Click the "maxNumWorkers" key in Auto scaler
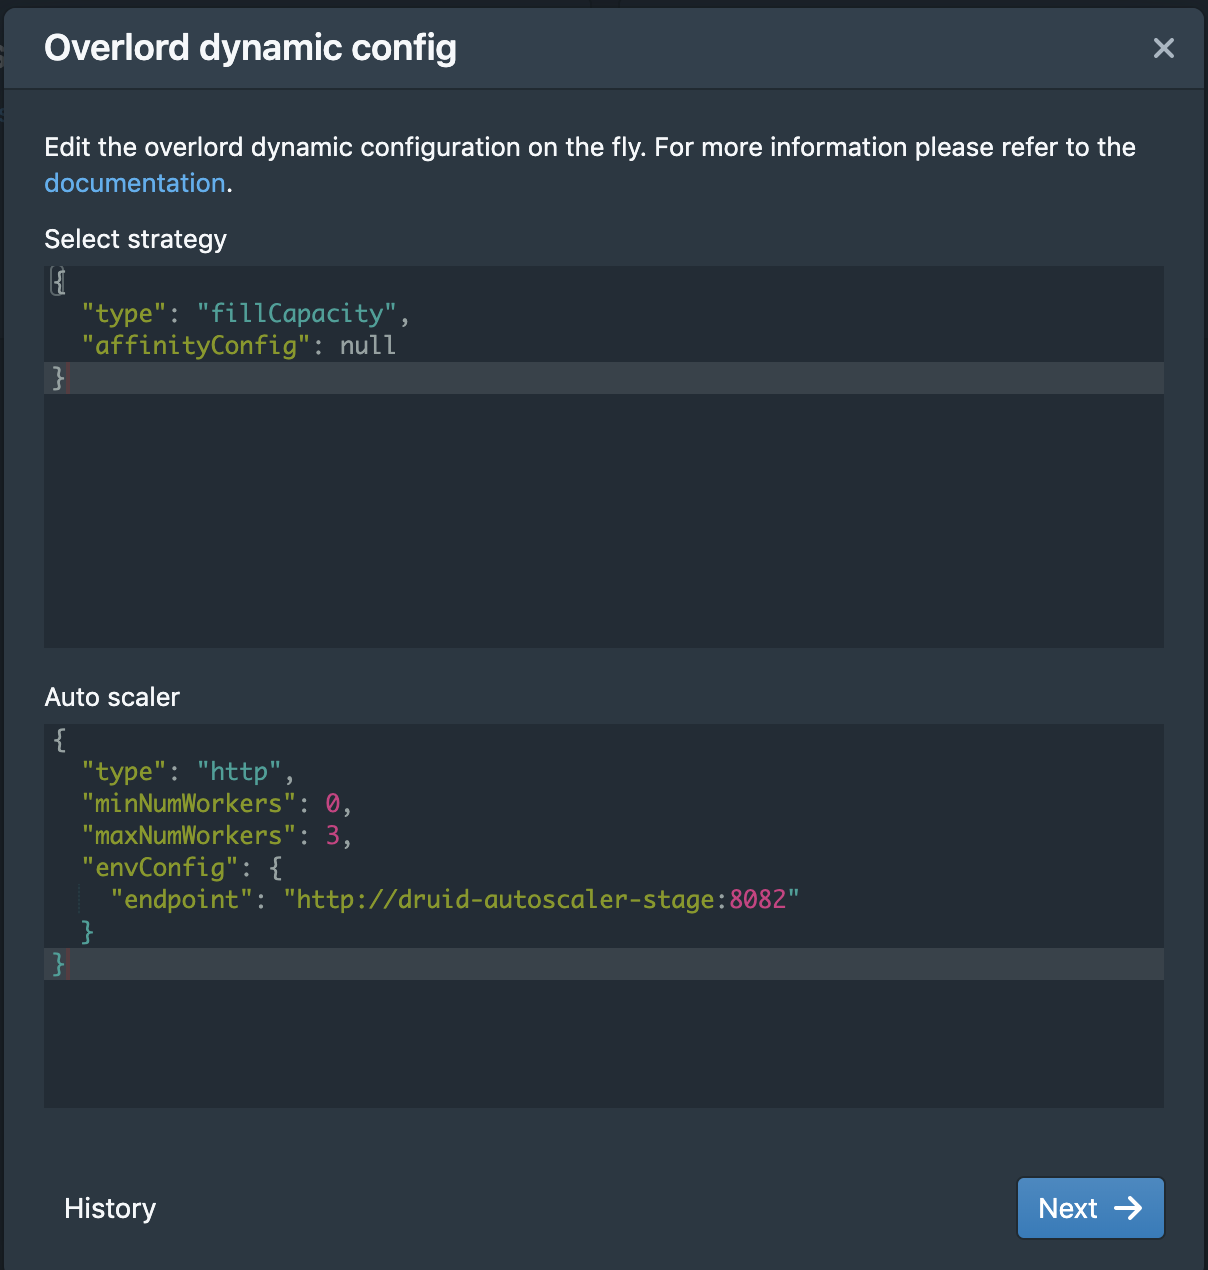This screenshot has width=1208, height=1270. [x=189, y=836]
